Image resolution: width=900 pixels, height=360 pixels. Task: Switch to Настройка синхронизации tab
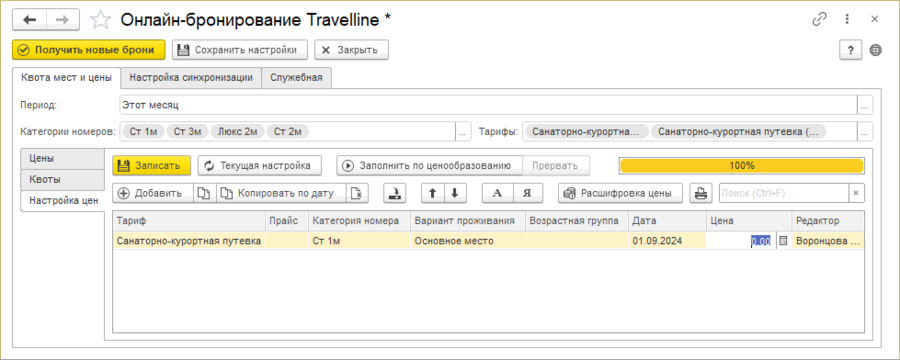191,78
